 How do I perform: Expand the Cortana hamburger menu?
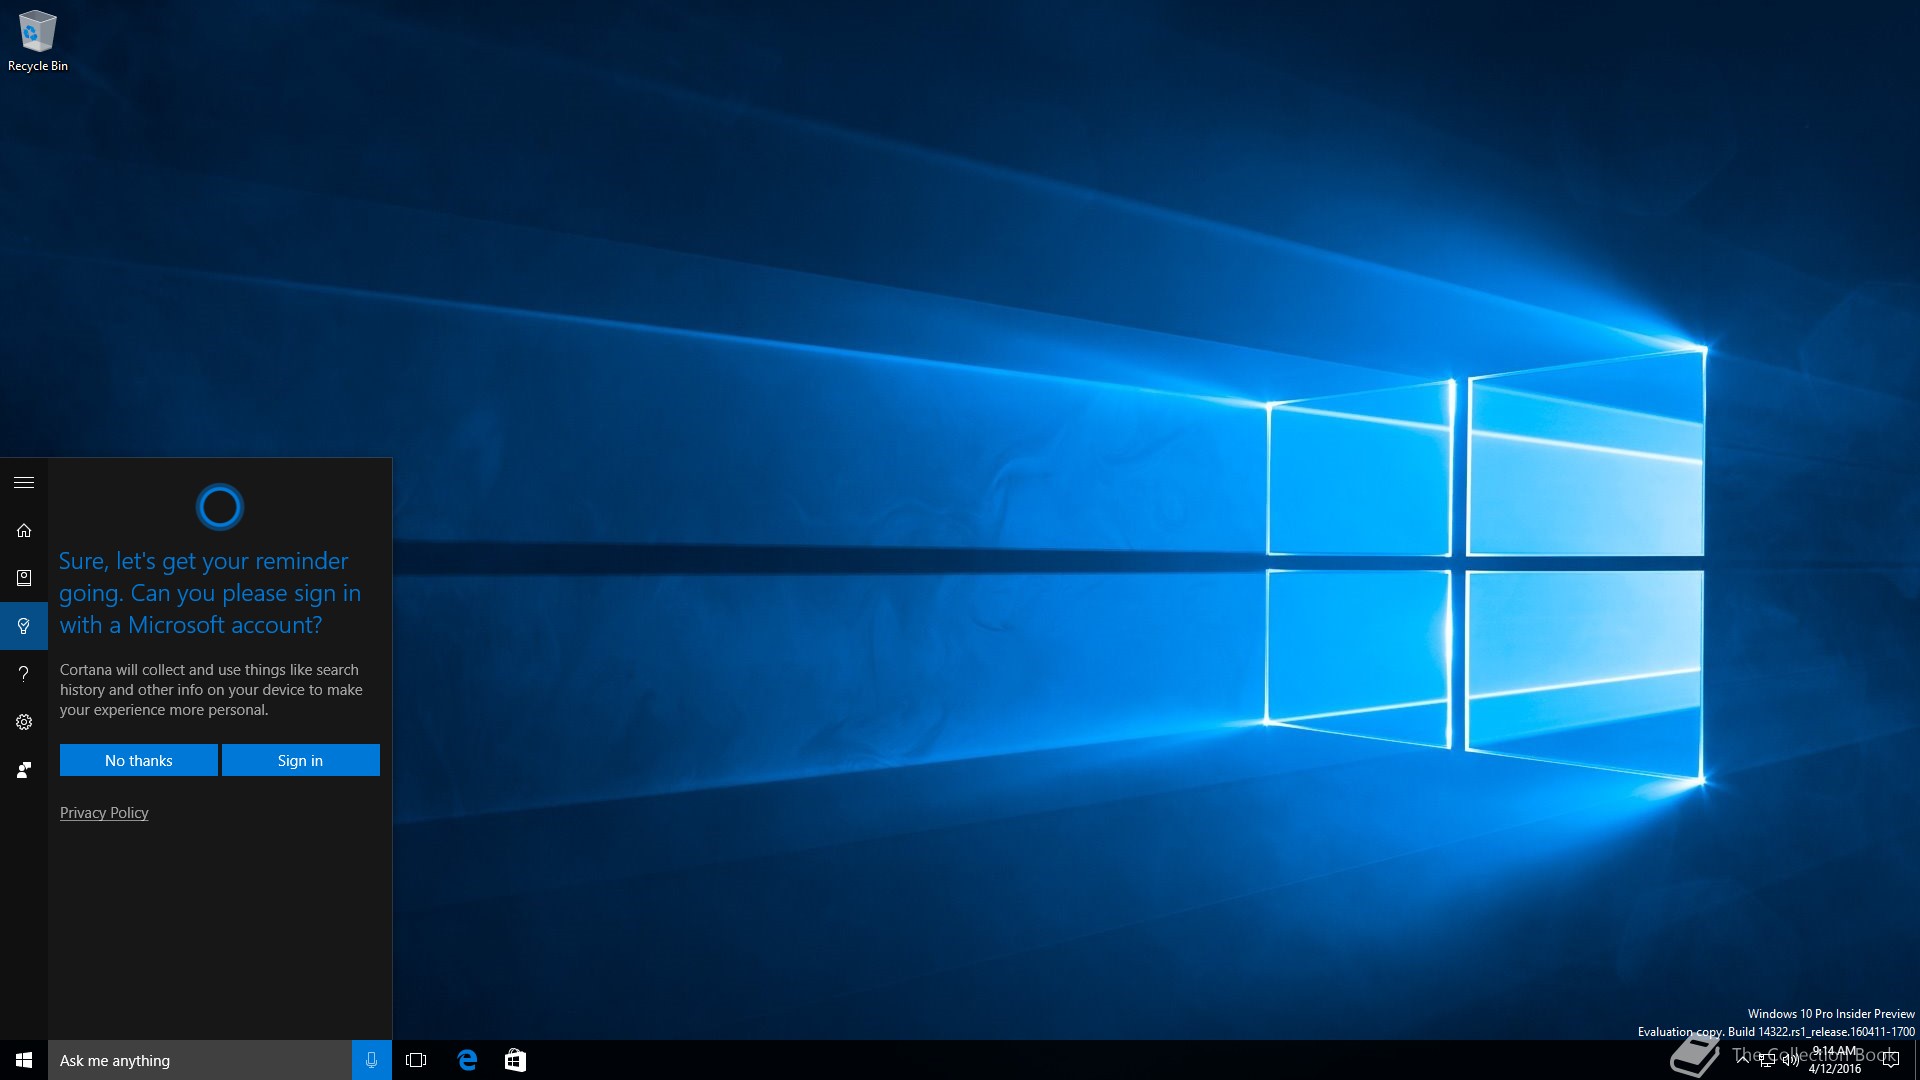point(24,482)
